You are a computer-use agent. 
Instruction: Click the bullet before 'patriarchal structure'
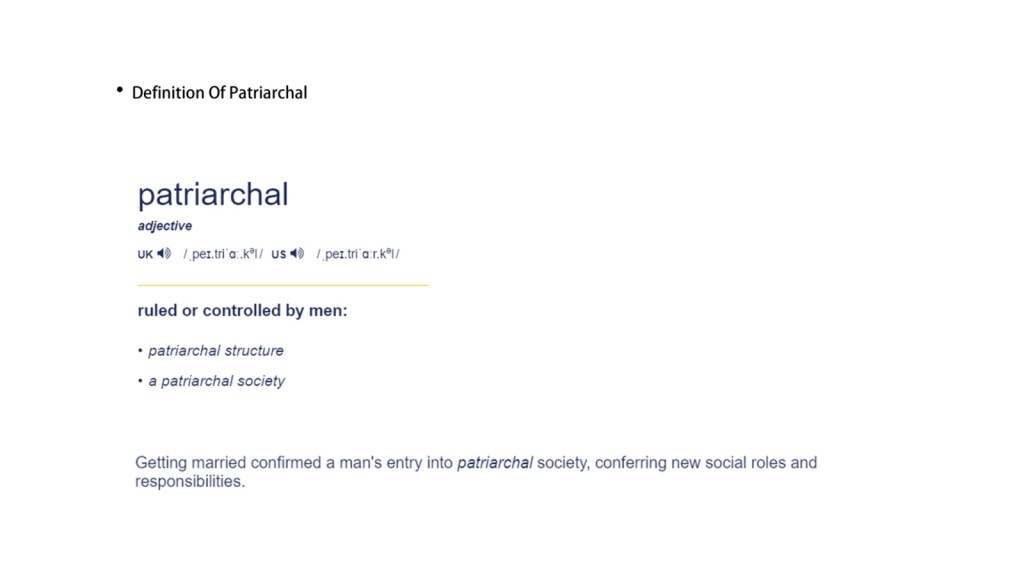pyautogui.click(x=141, y=352)
